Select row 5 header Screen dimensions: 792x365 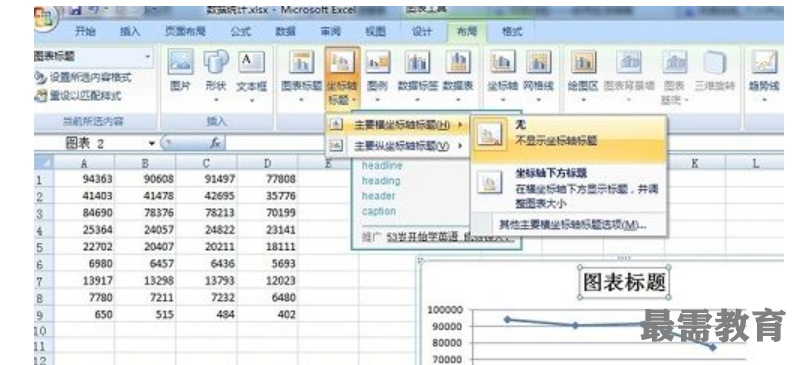(x=43, y=247)
